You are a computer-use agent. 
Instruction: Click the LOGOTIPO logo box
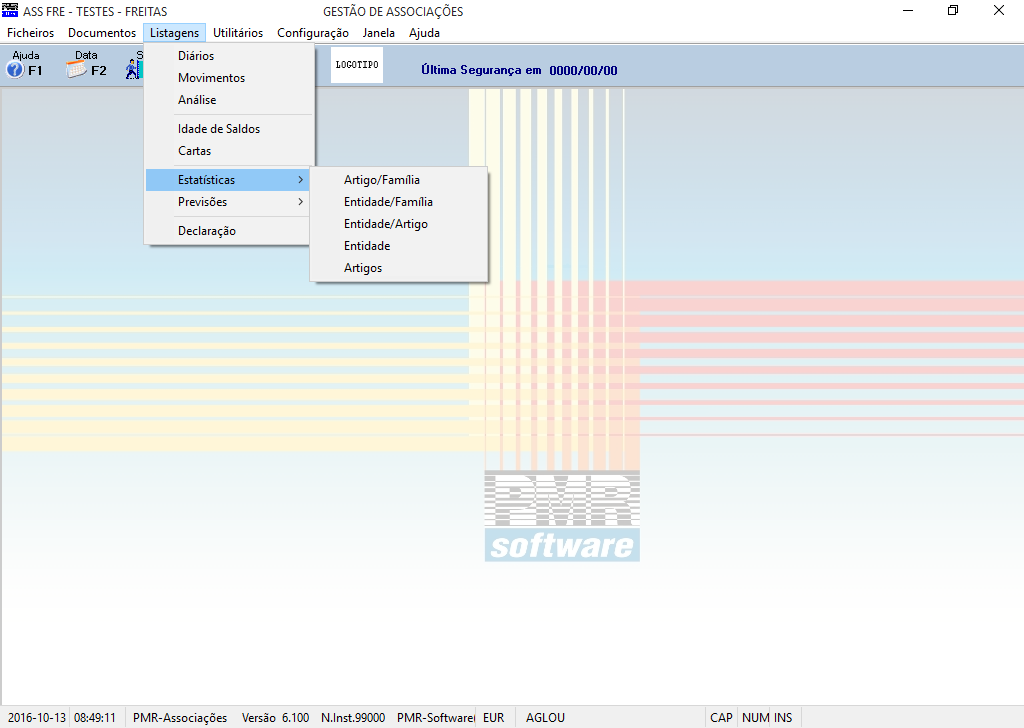coord(357,65)
